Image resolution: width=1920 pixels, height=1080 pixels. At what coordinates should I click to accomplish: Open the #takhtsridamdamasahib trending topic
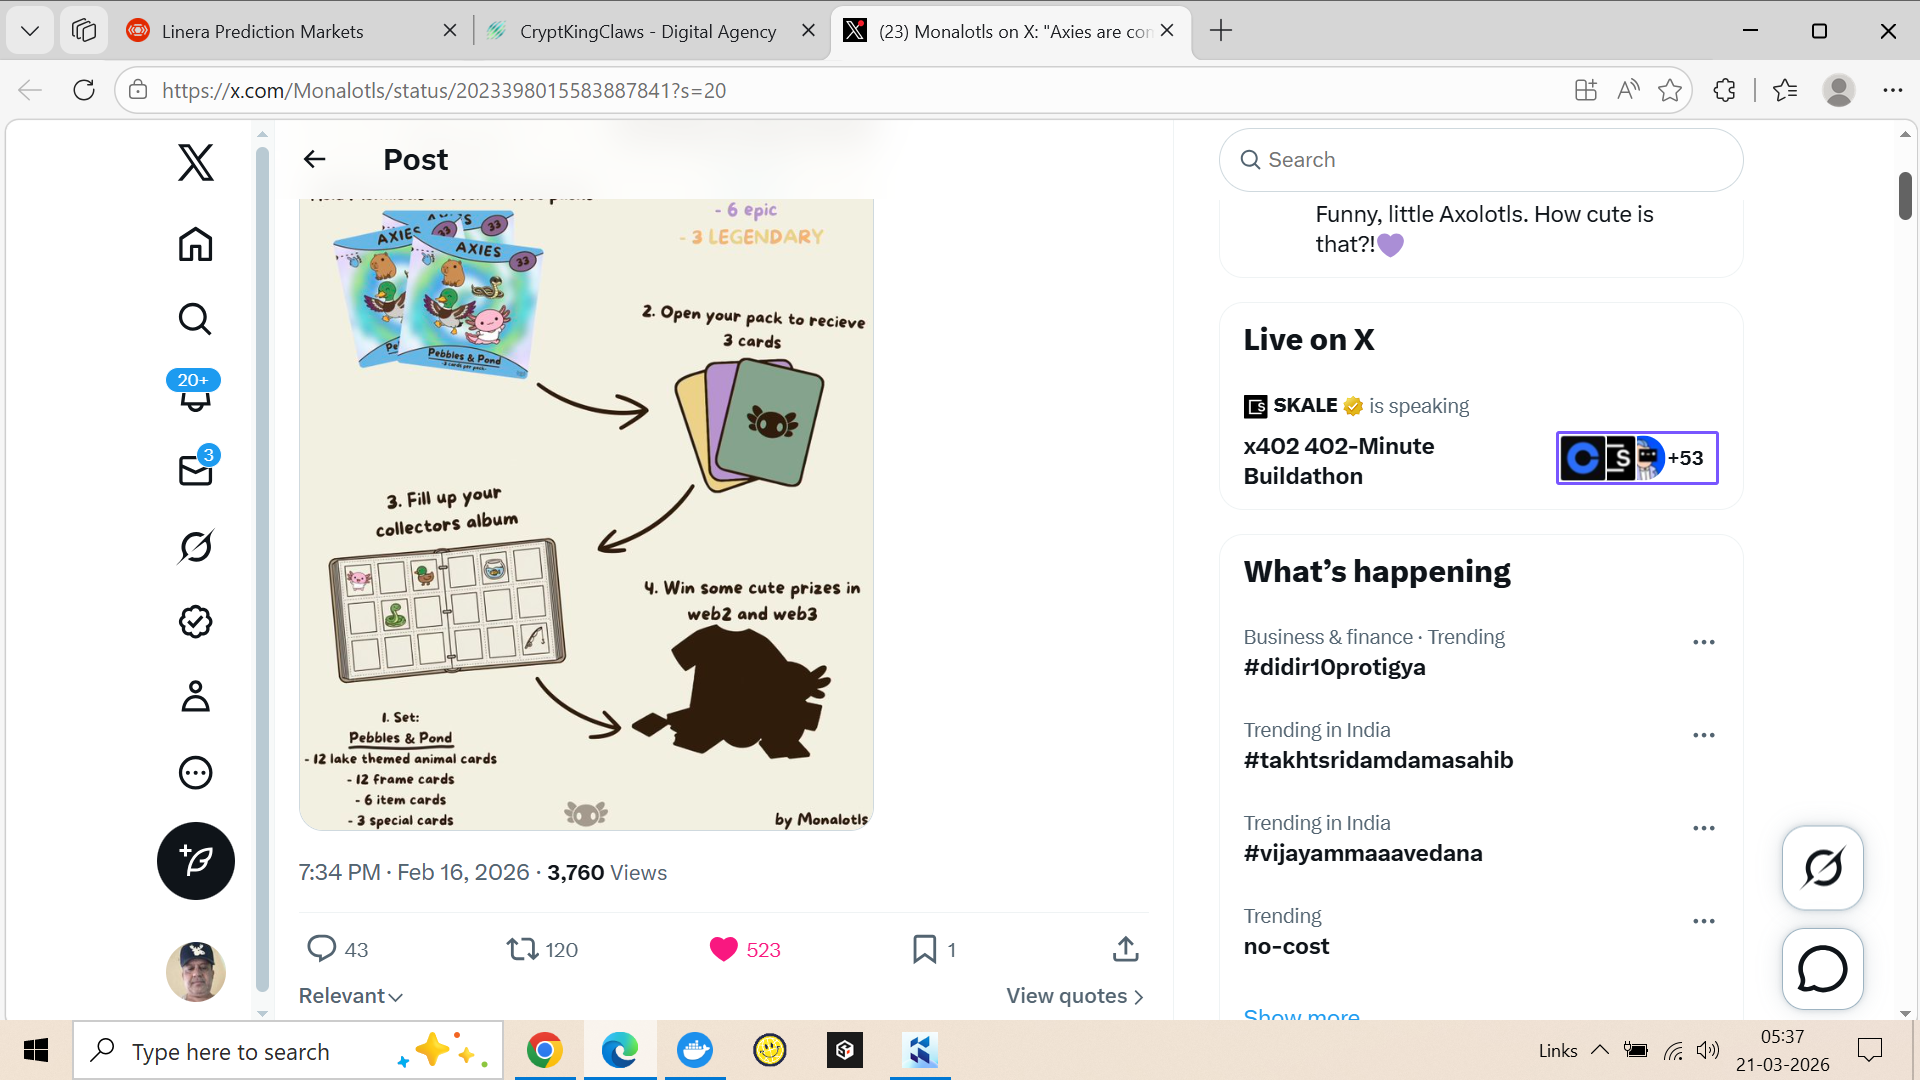click(x=1377, y=760)
